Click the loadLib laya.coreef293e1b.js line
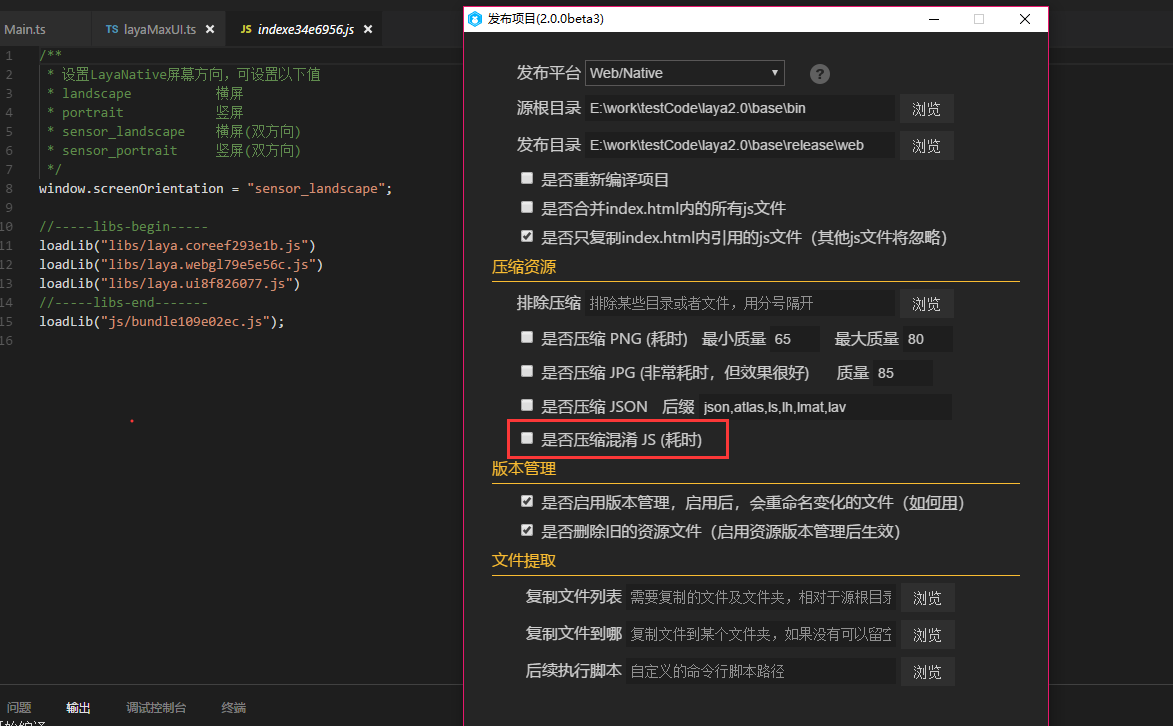This screenshot has height=726, width=1173. (177, 245)
